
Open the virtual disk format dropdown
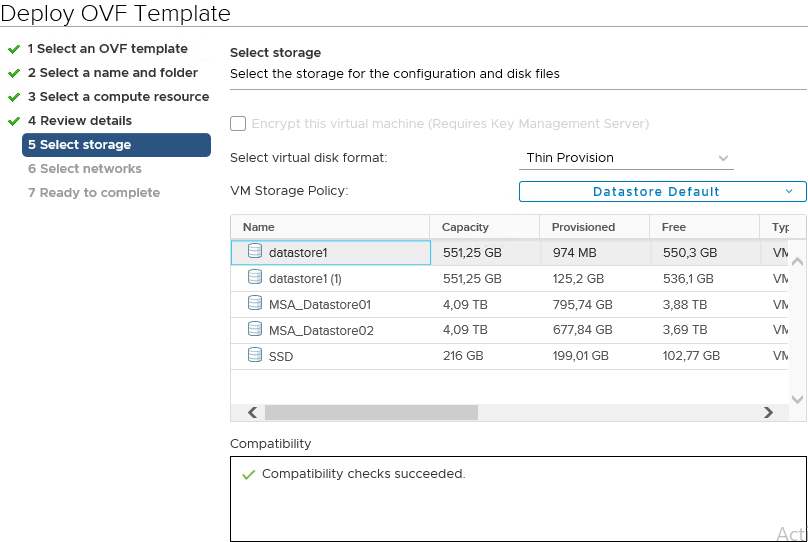pos(626,158)
